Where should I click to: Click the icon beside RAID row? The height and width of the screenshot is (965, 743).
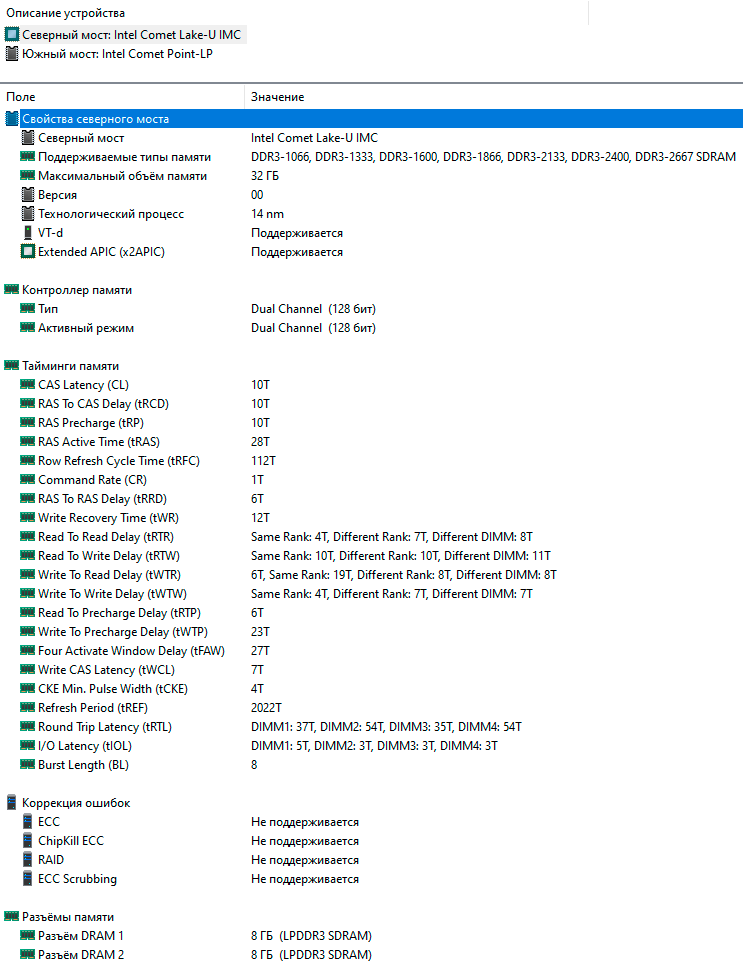click(28, 860)
